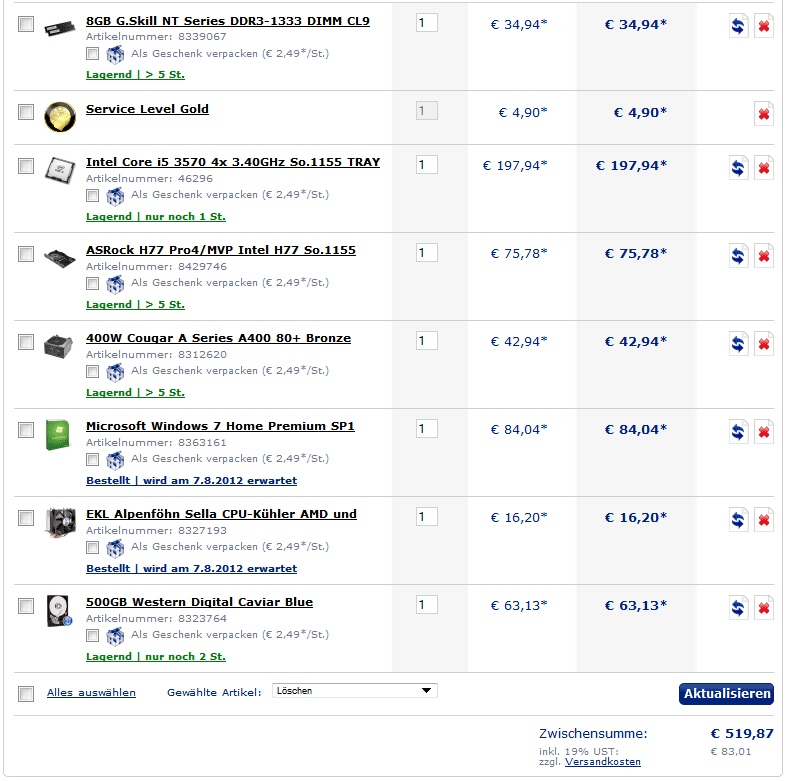Select the Intel Core i5 row checkbox

[26, 166]
